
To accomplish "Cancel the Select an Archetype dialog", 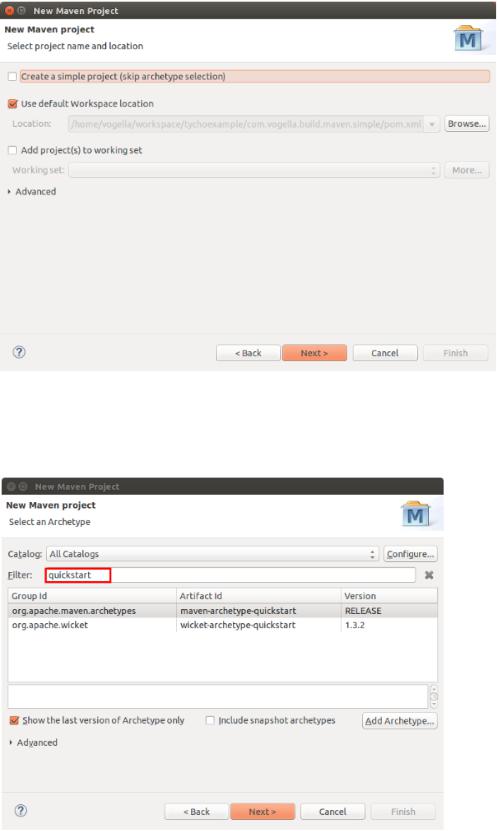I will pyautogui.click(x=333, y=812).
